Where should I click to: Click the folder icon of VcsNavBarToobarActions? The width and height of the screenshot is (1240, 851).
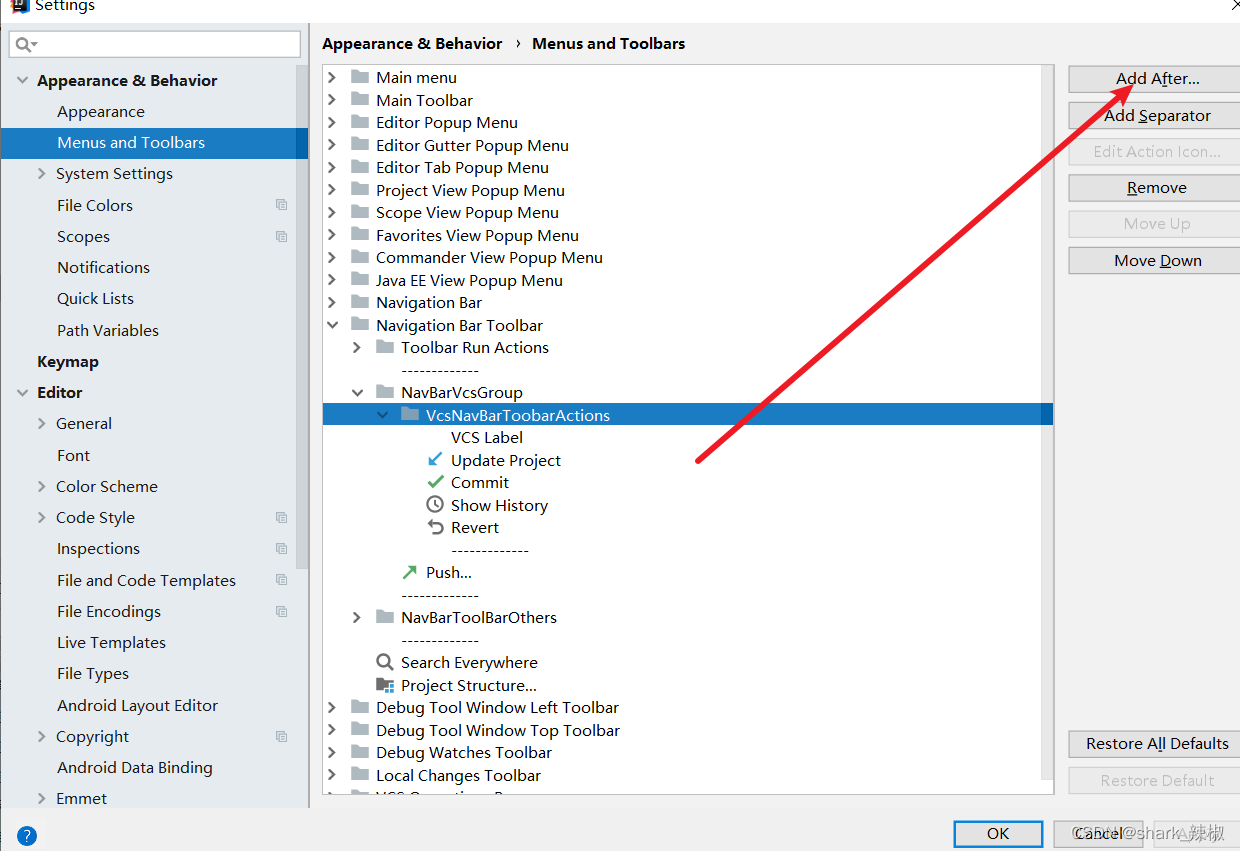[x=410, y=414]
